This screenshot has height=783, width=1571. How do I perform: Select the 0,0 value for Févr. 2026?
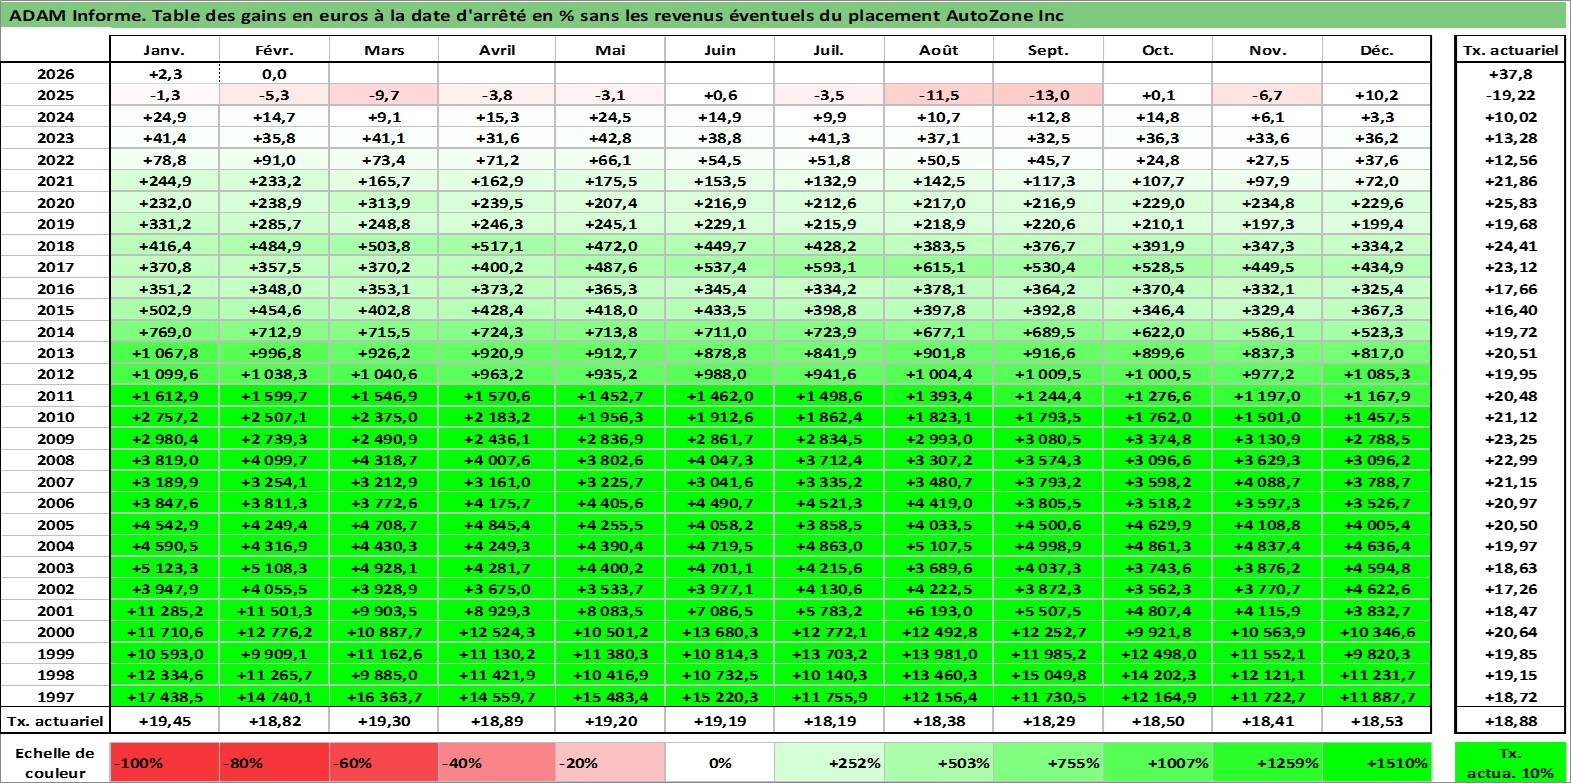click(274, 74)
